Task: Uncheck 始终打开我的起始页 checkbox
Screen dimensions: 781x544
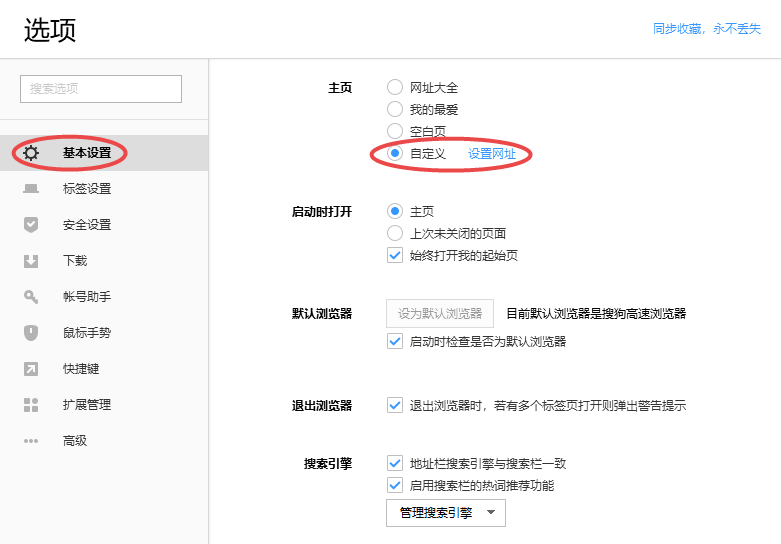Action: (395, 255)
